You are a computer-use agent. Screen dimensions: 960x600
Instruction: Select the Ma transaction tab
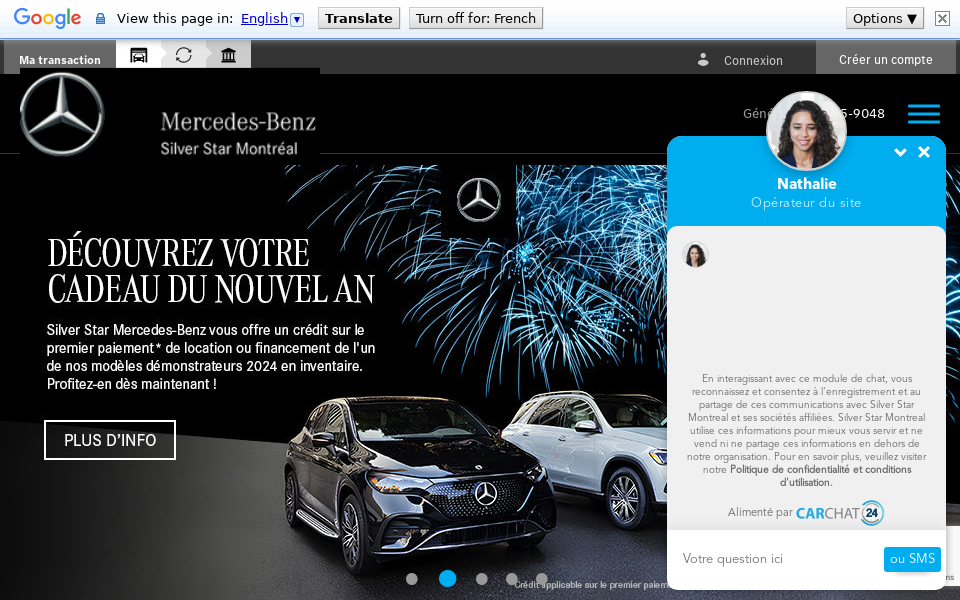coord(60,59)
